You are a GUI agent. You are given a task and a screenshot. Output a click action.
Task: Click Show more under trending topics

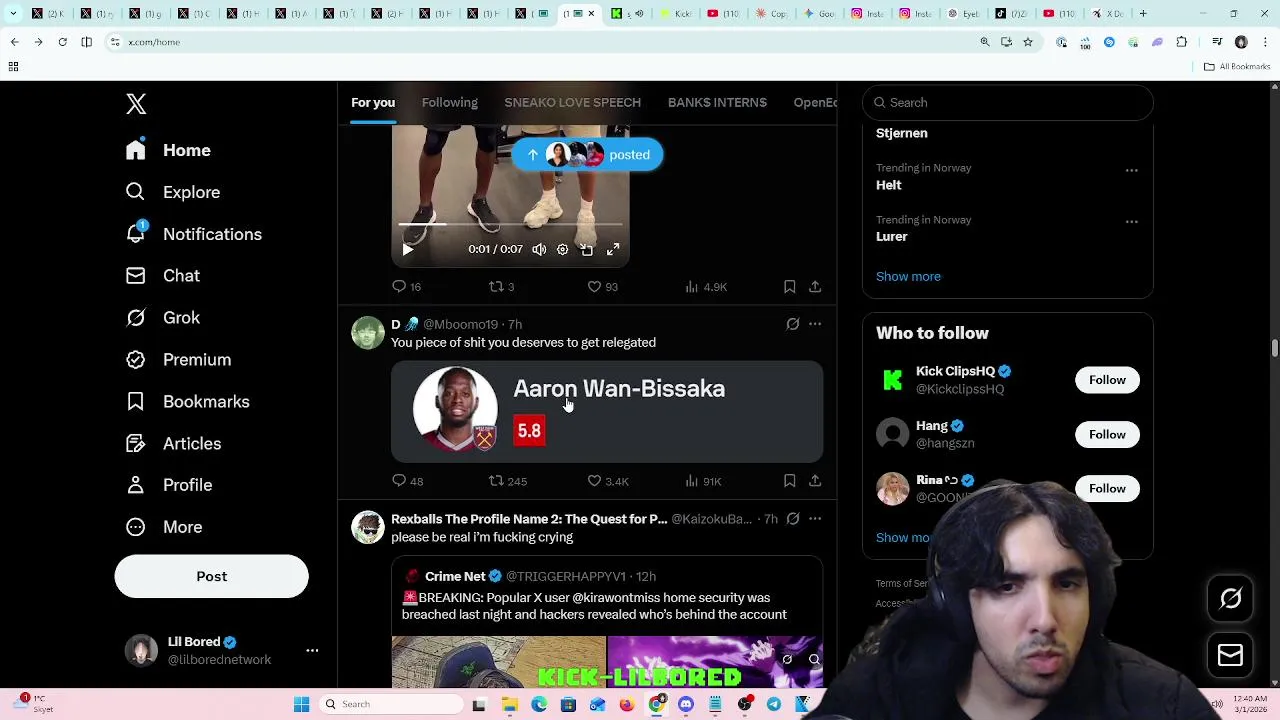908,276
